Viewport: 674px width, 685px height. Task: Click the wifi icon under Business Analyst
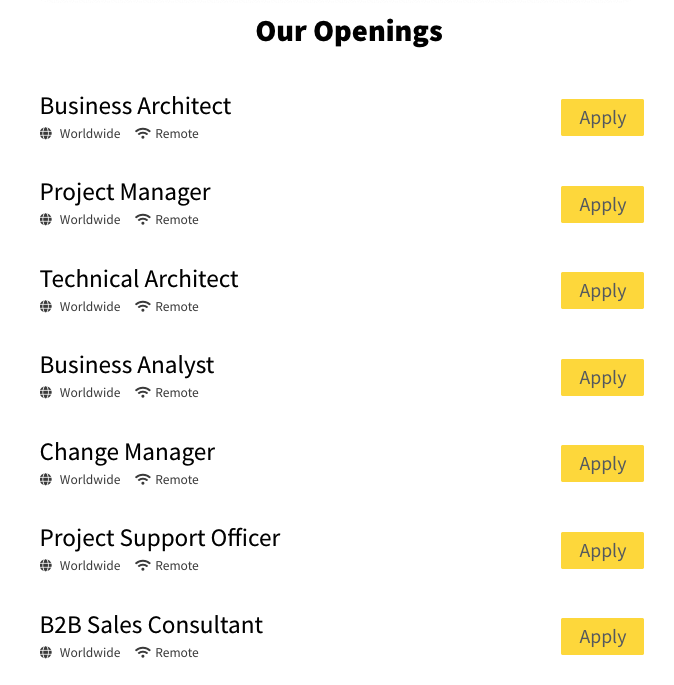tap(143, 393)
